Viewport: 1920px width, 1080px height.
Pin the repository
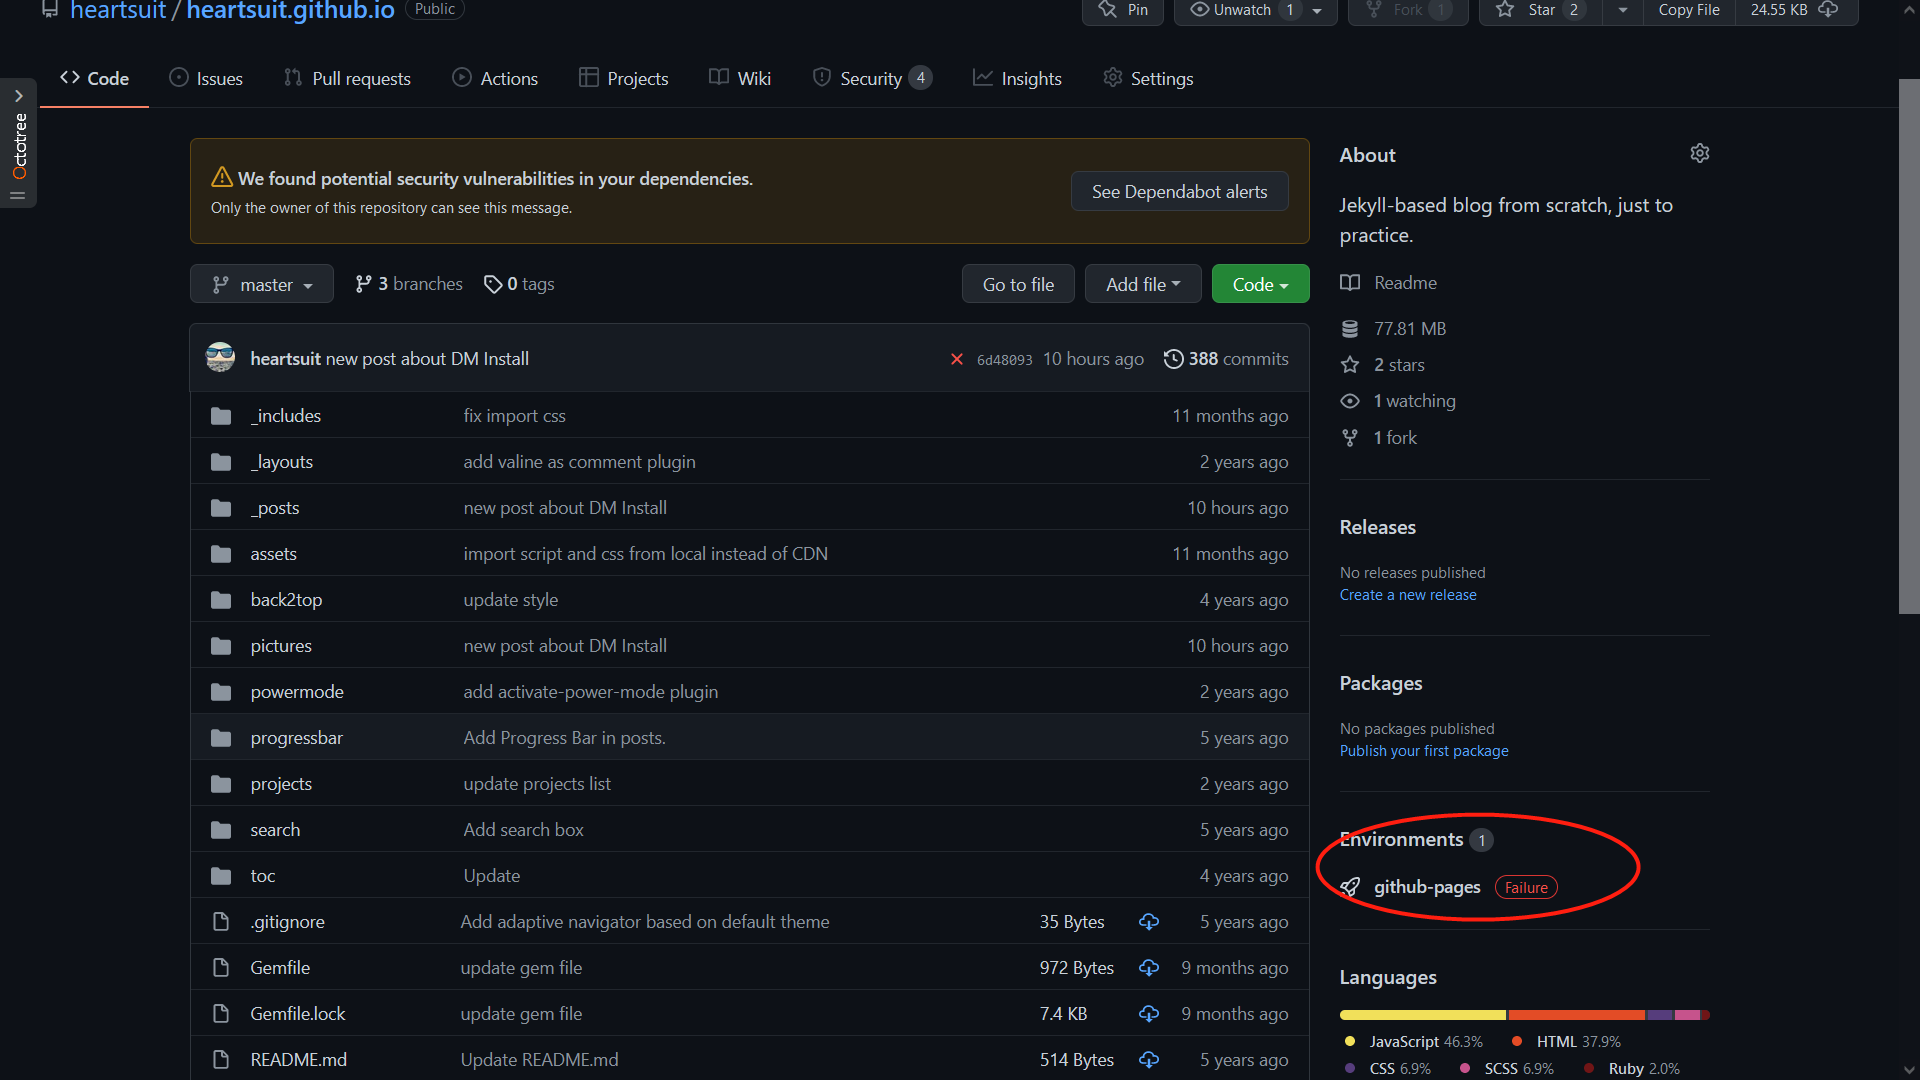coord(1123,10)
